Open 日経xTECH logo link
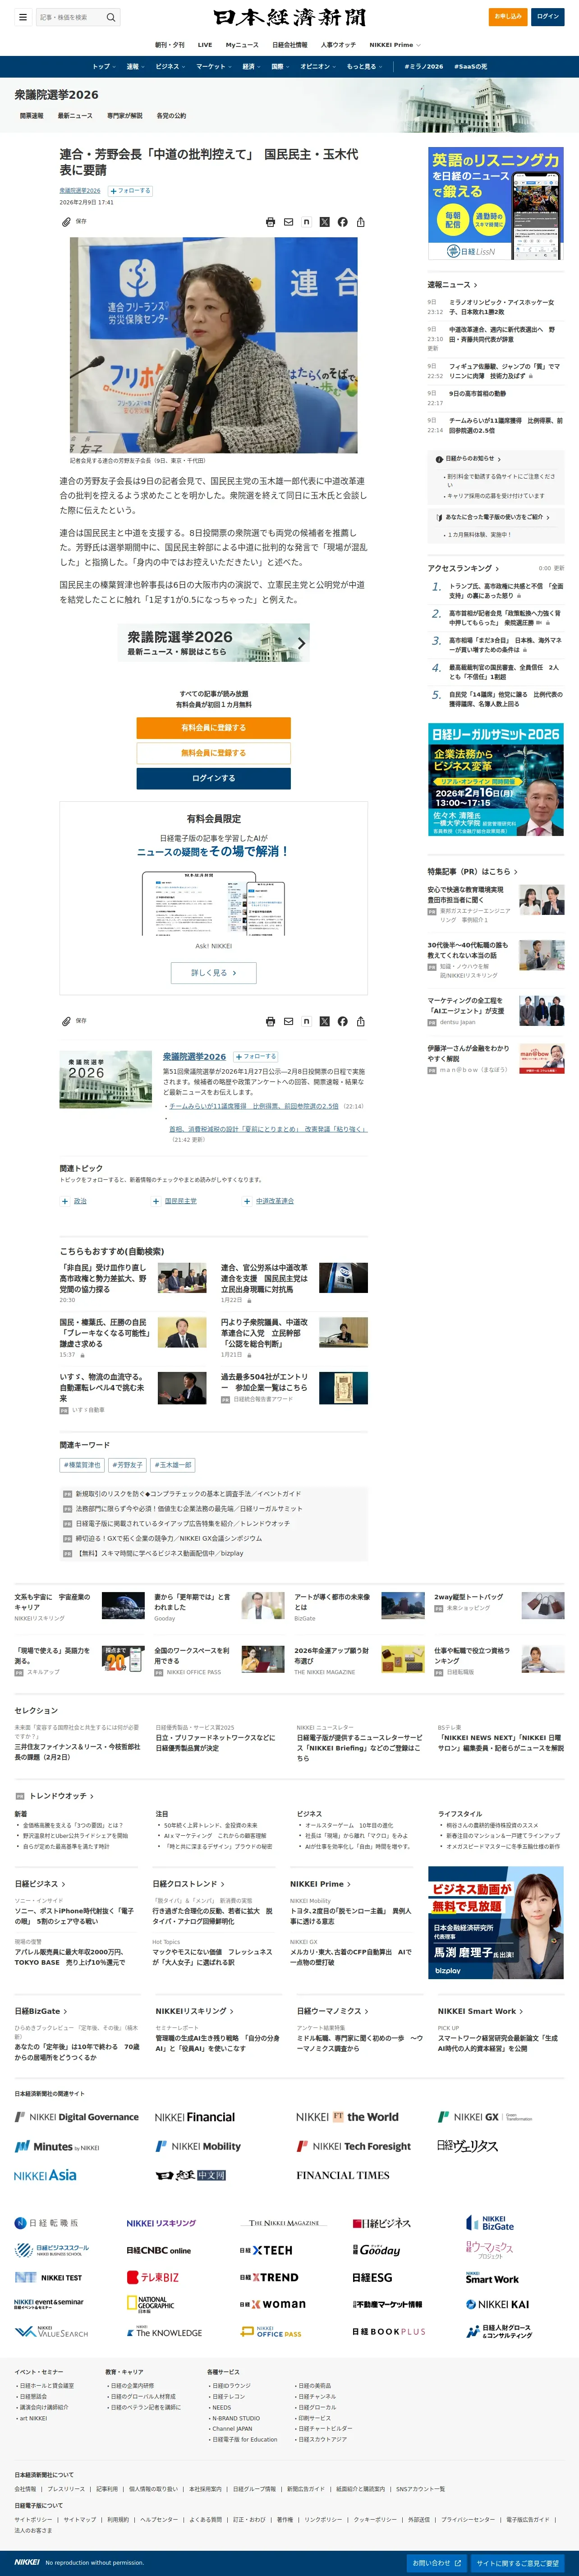This screenshot has height=2576, width=579. point(266,2250)
